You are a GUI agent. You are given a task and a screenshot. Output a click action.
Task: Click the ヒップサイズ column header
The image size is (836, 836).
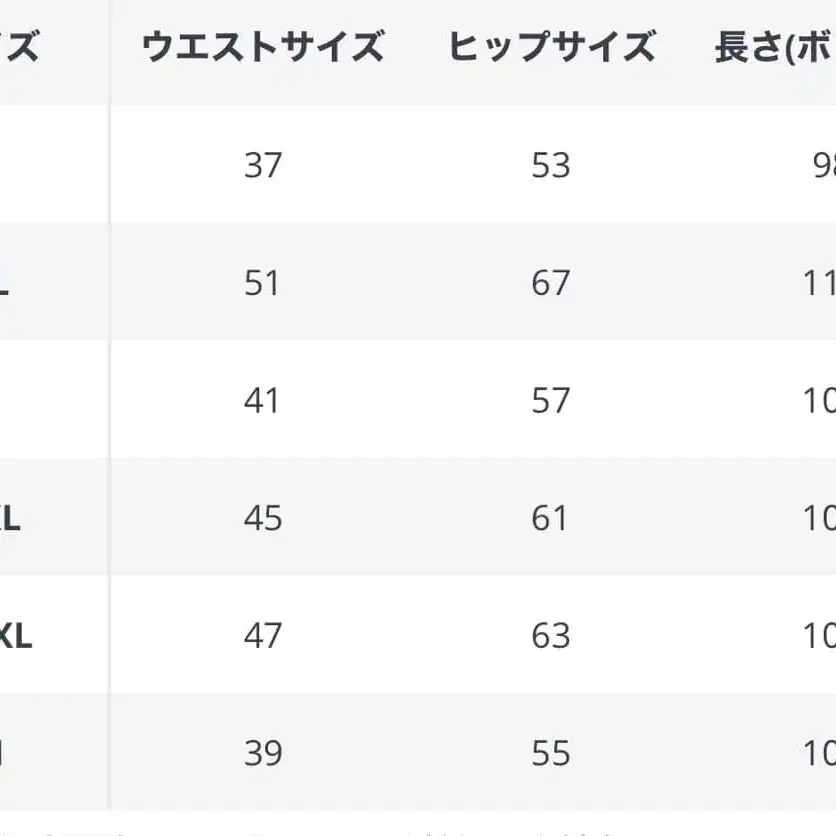[551, 47]
